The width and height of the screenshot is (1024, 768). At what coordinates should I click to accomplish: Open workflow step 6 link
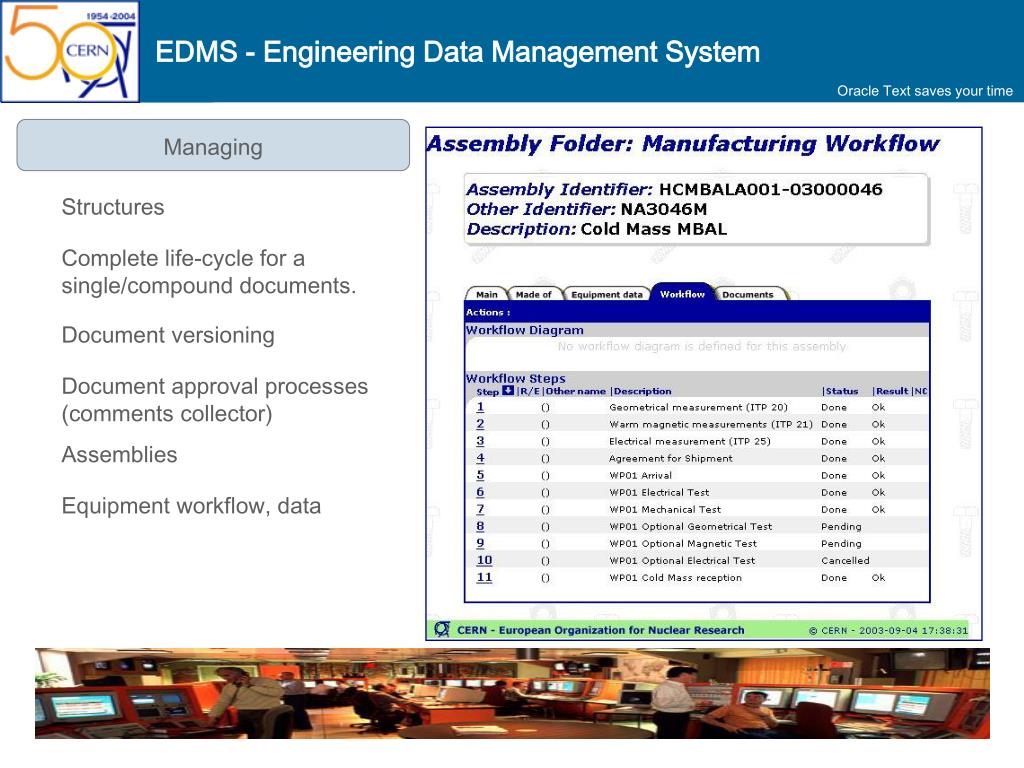(480, 492)
